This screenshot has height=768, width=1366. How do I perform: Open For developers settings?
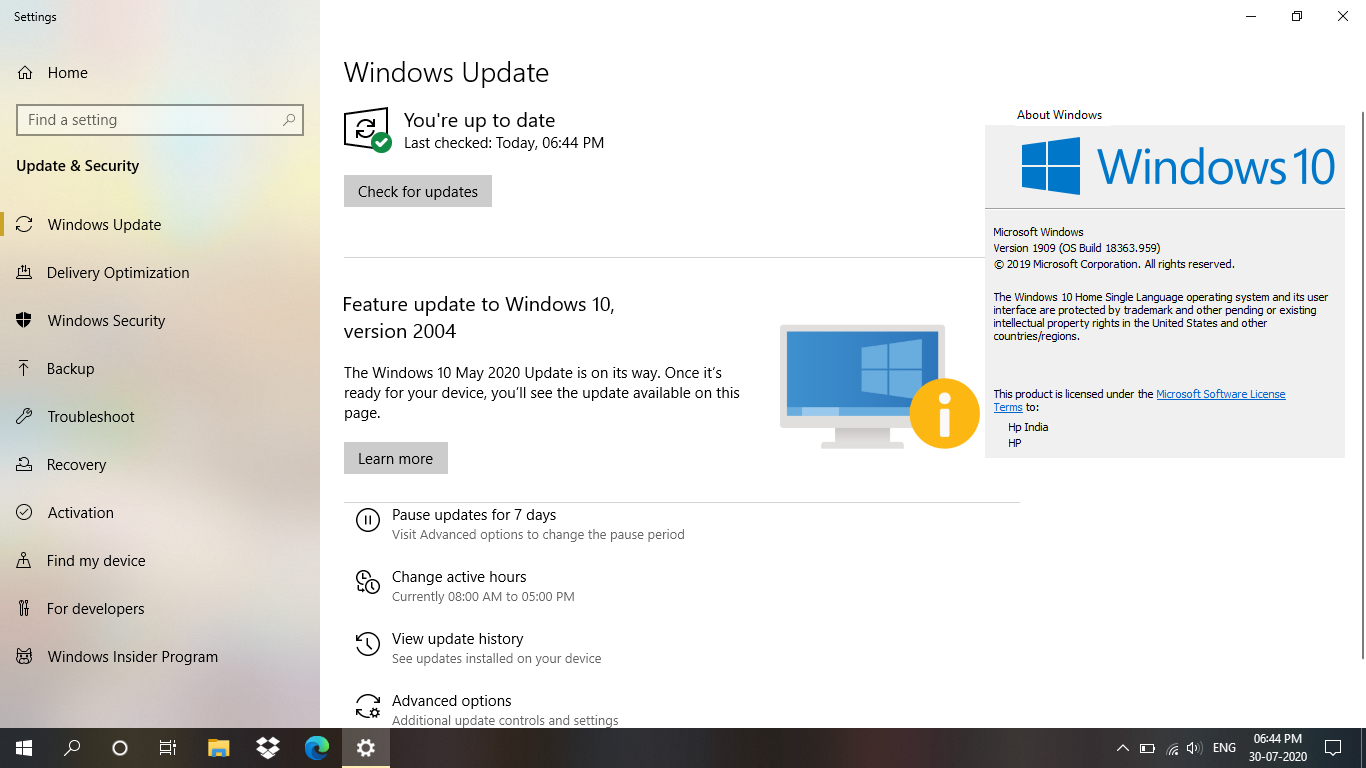tap(160, 609)
